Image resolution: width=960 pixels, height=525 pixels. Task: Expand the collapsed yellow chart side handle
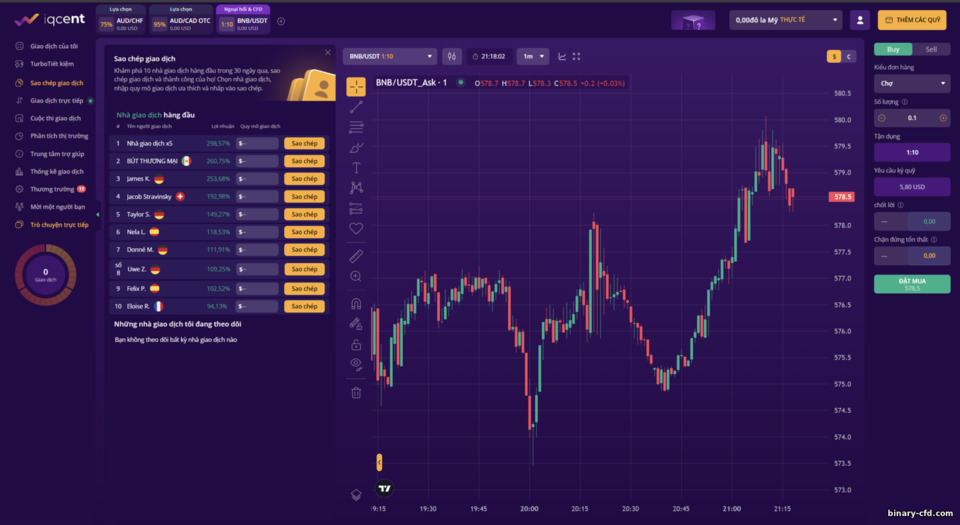[379, 462]
